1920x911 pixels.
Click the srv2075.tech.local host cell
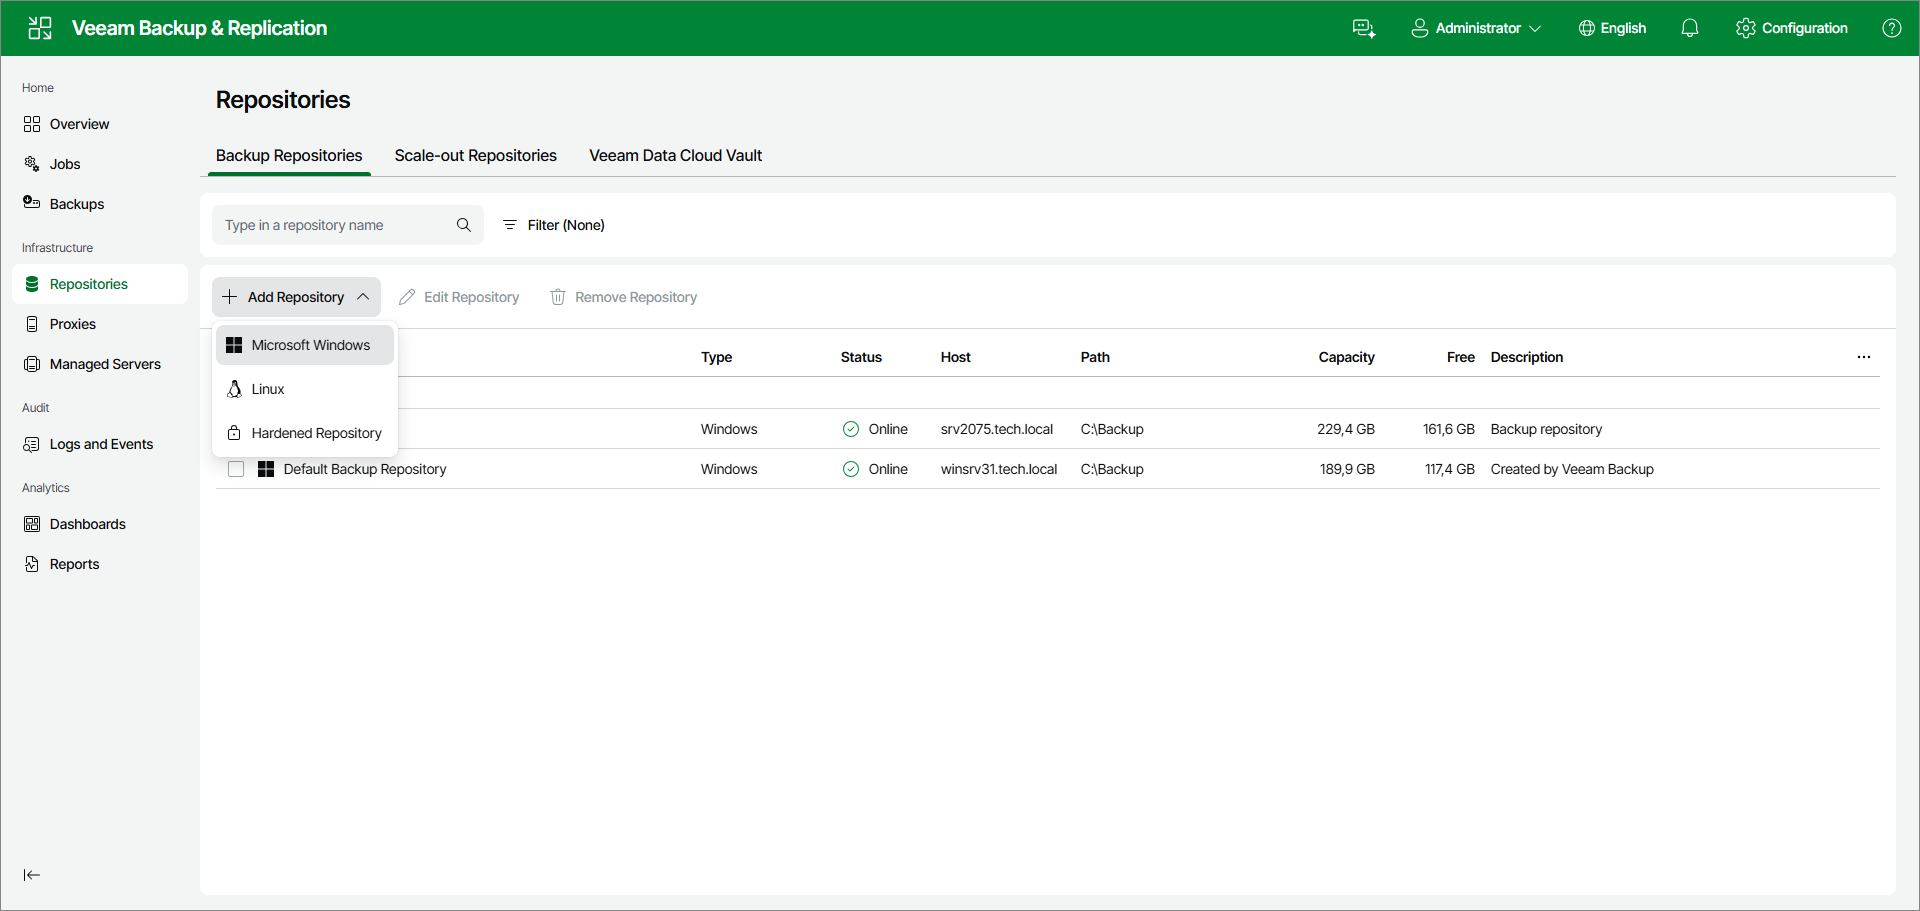coord(996,429)
